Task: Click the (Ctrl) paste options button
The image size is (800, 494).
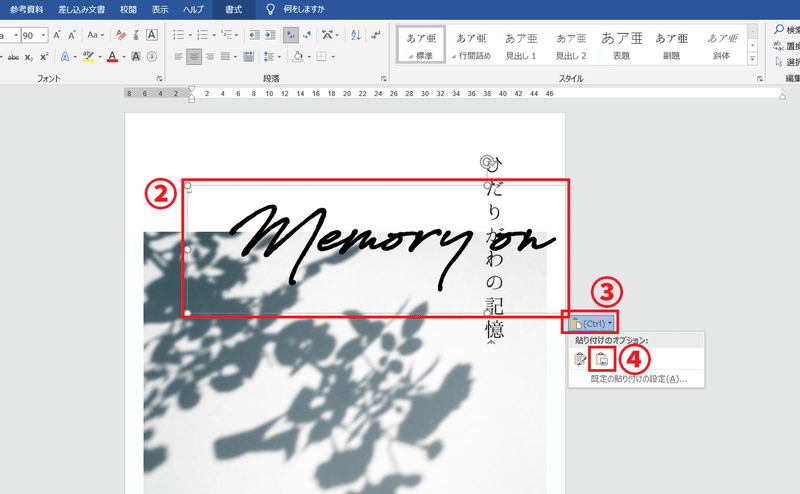Action: click(591, 323)
